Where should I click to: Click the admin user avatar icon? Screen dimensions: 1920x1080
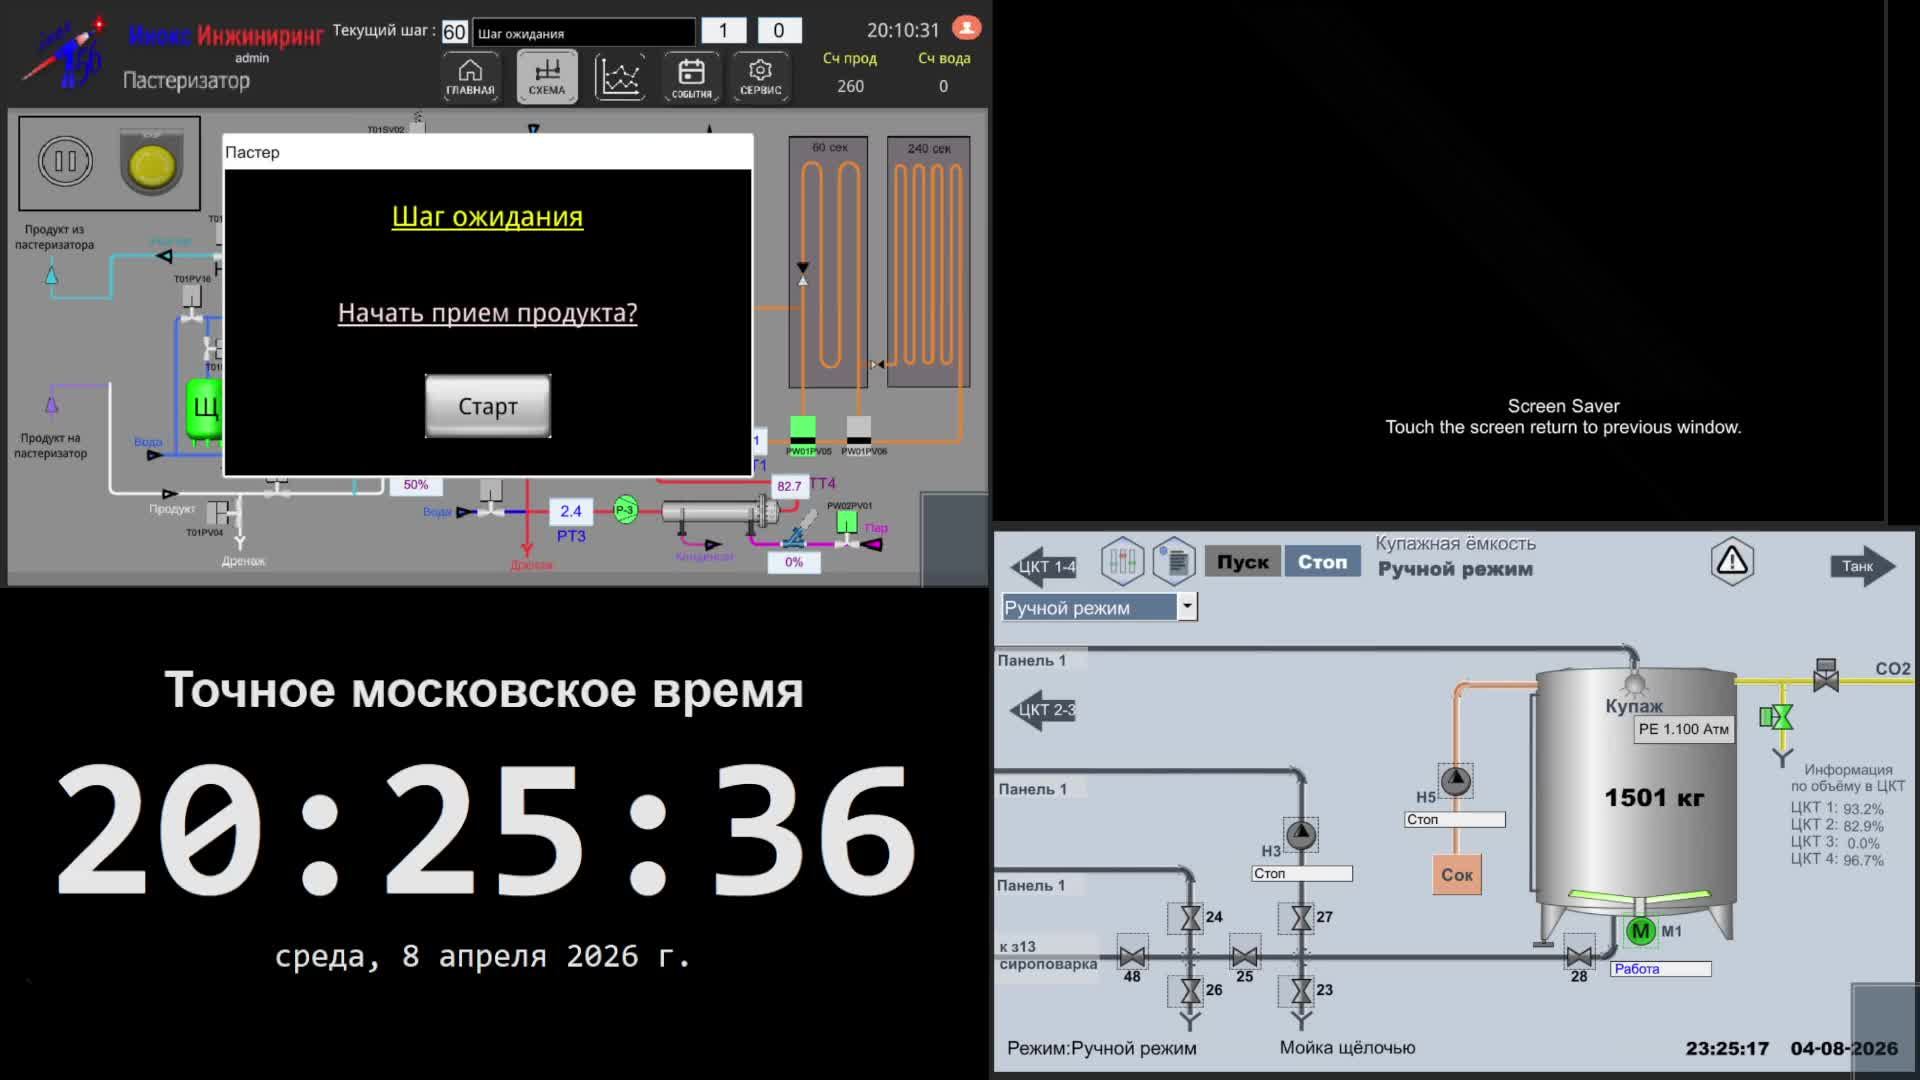[966, 28]
